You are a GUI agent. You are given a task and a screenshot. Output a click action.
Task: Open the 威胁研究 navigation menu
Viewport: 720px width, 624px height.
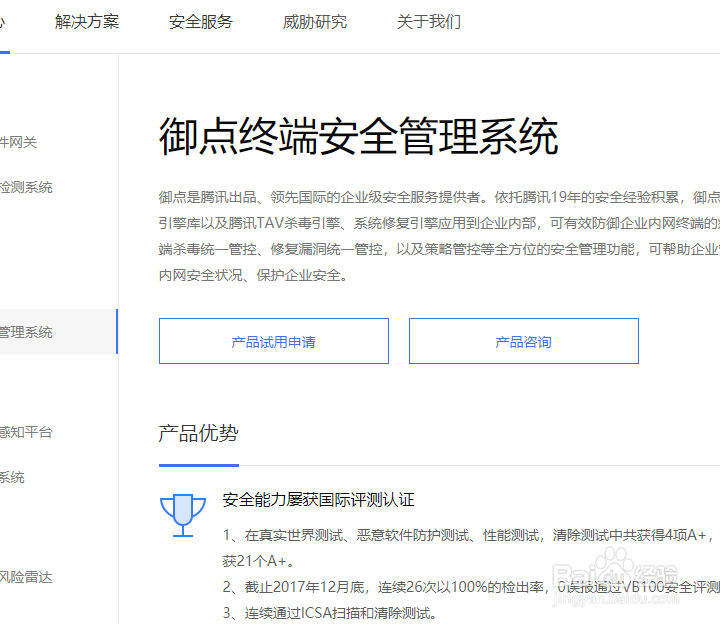click(x=315, y=22)
